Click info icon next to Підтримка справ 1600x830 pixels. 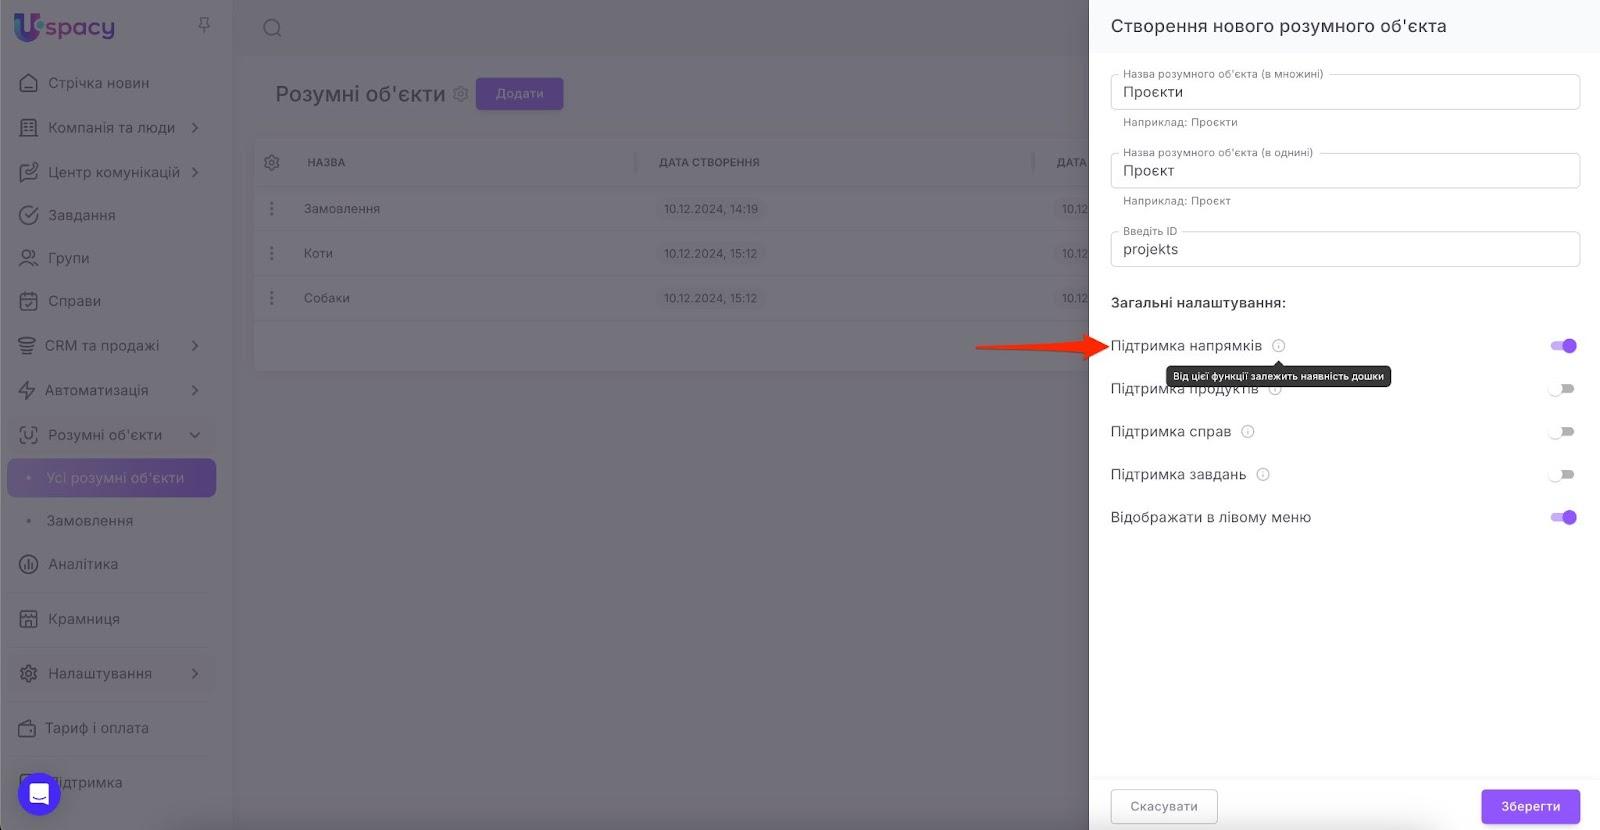pos(1248,432)
